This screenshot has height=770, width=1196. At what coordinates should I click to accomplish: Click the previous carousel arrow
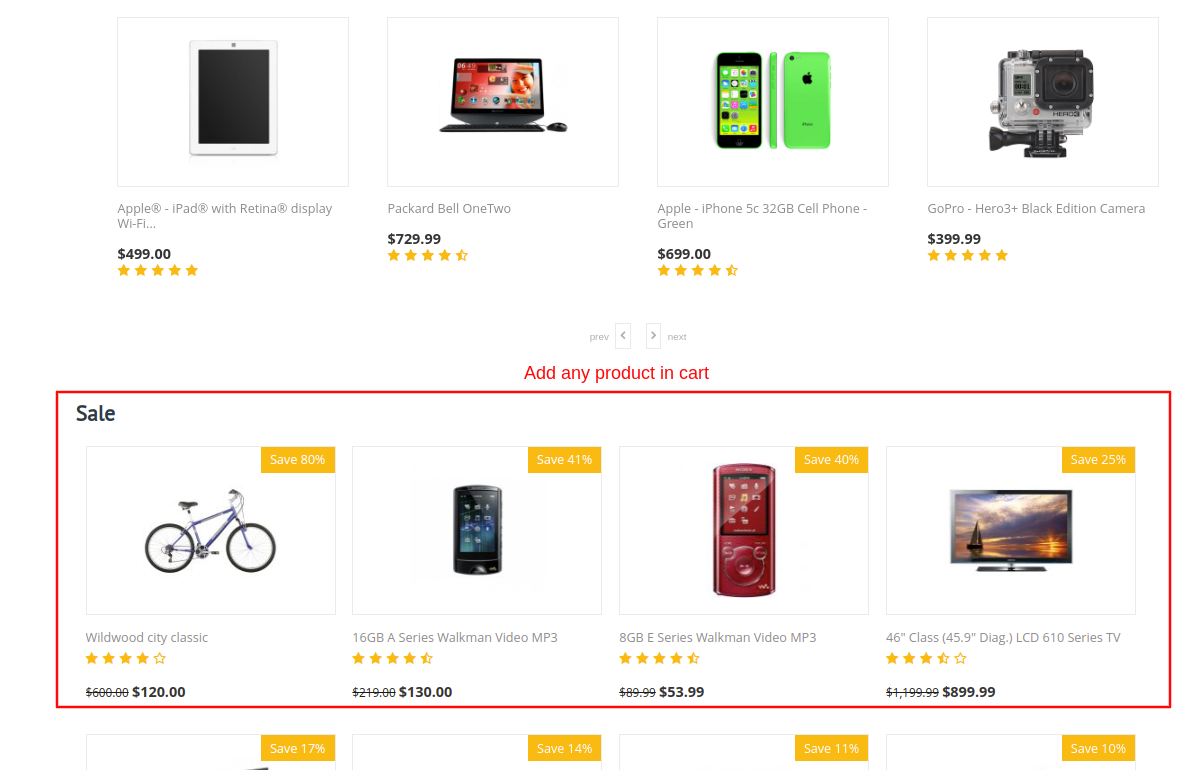coord(623,336)
